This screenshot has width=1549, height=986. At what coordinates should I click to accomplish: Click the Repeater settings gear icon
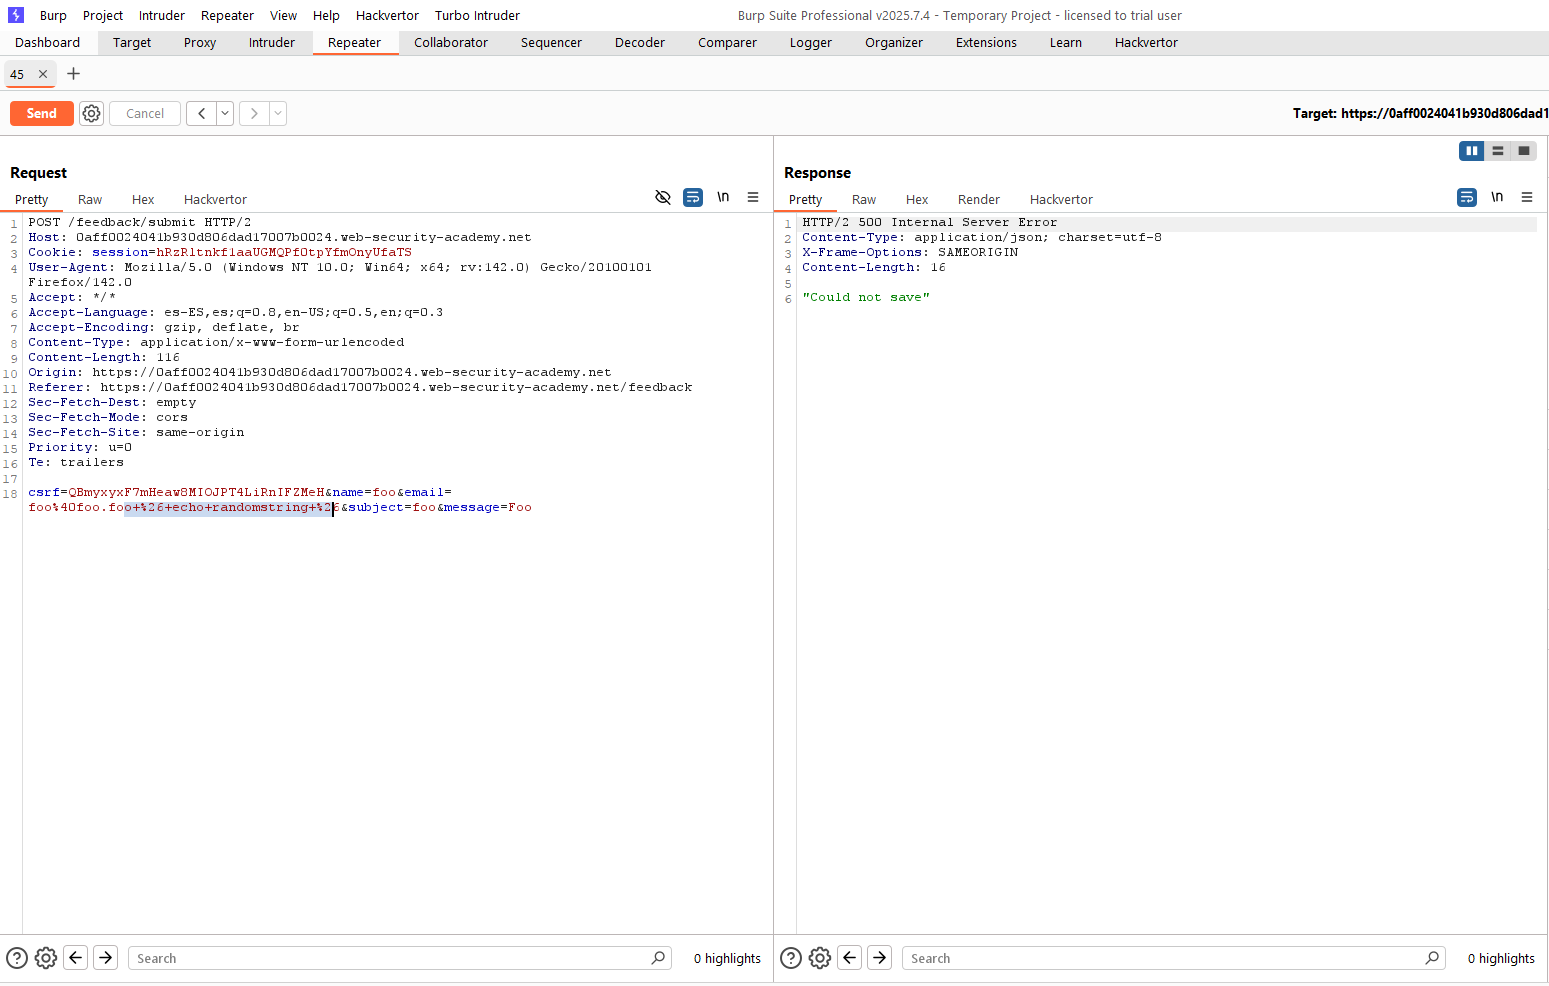tap(91, 114)
